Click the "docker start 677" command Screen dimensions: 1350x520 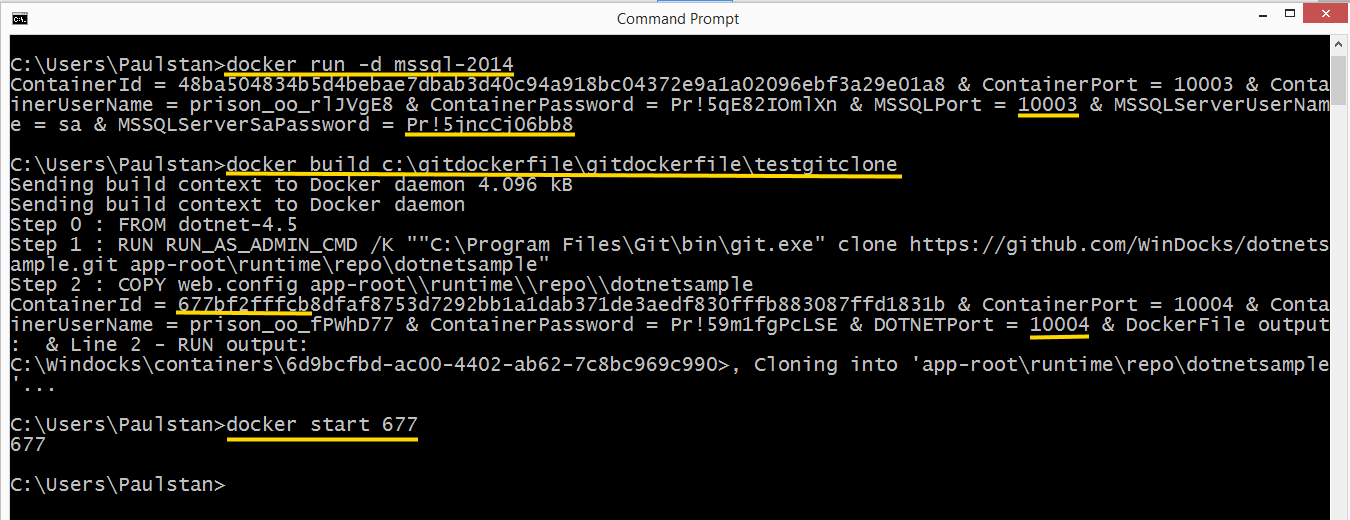pyautogui.click(x=322, y=425)
